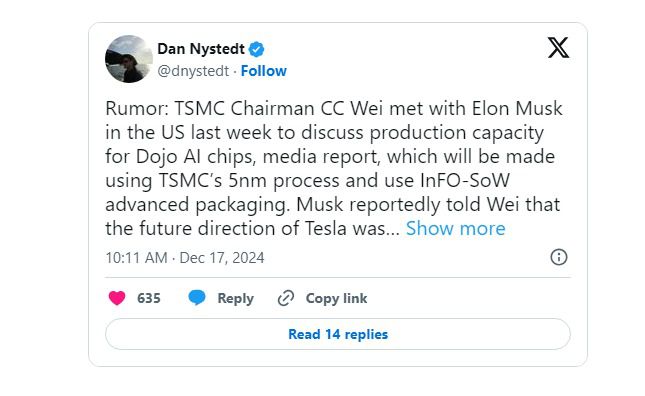Expand the tweet with Show more
This screenshot has width=645, height=396.
tap(455, 228)
